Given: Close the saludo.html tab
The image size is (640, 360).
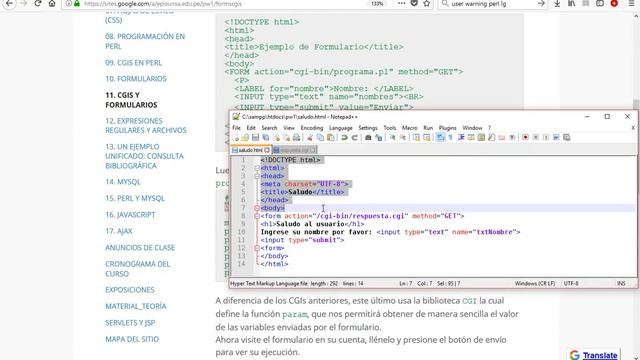Looking at the screenshot, I should tap(267, 150).
